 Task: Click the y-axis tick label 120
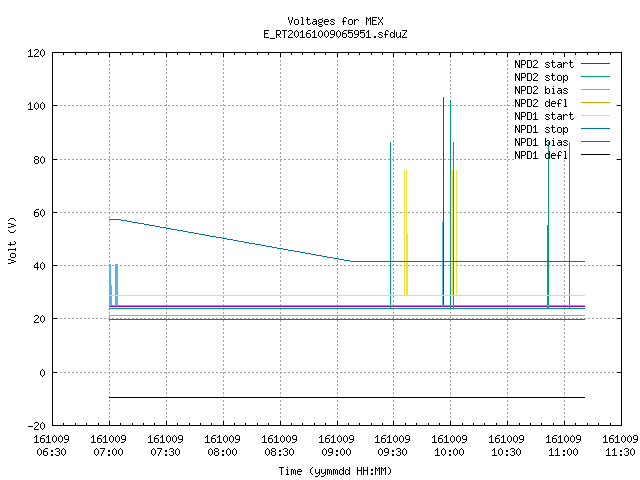point(36,53)
